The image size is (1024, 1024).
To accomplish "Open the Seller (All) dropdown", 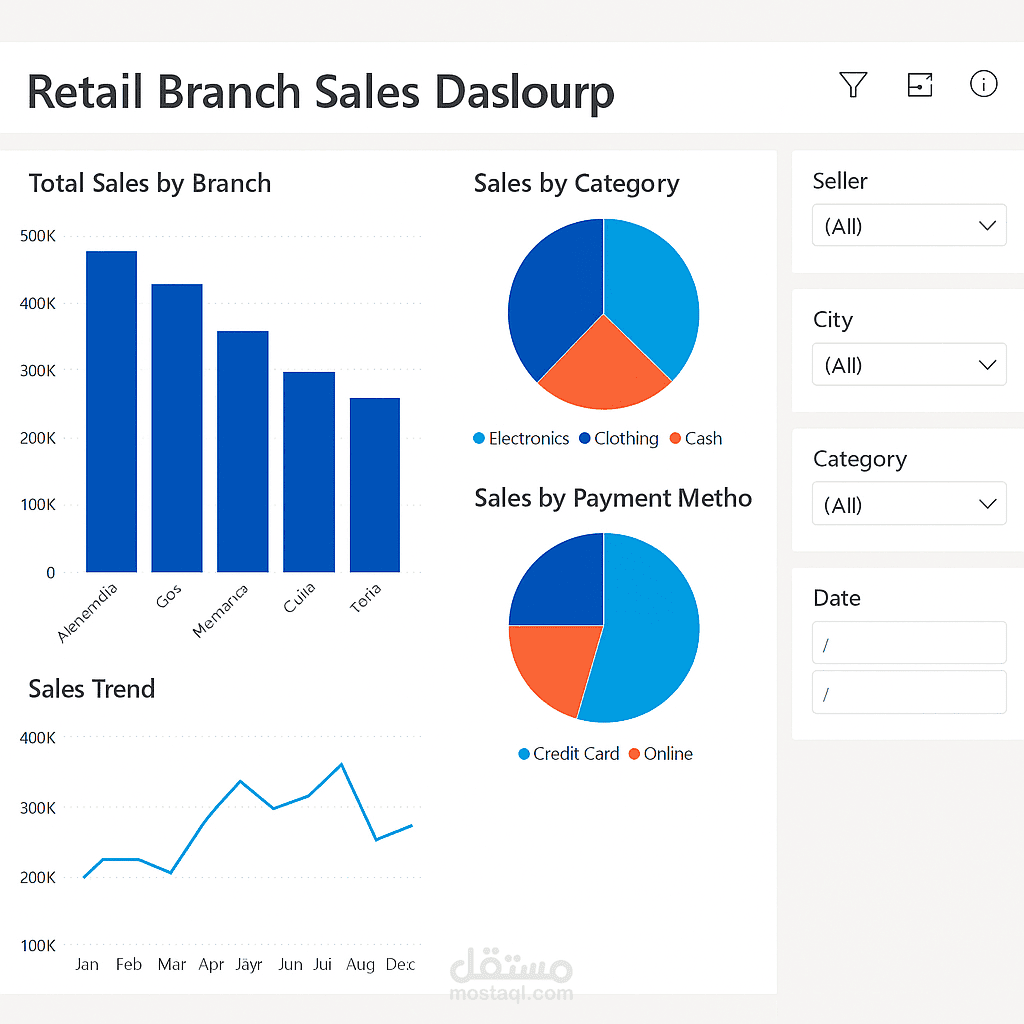I will [x=909, y=225].
